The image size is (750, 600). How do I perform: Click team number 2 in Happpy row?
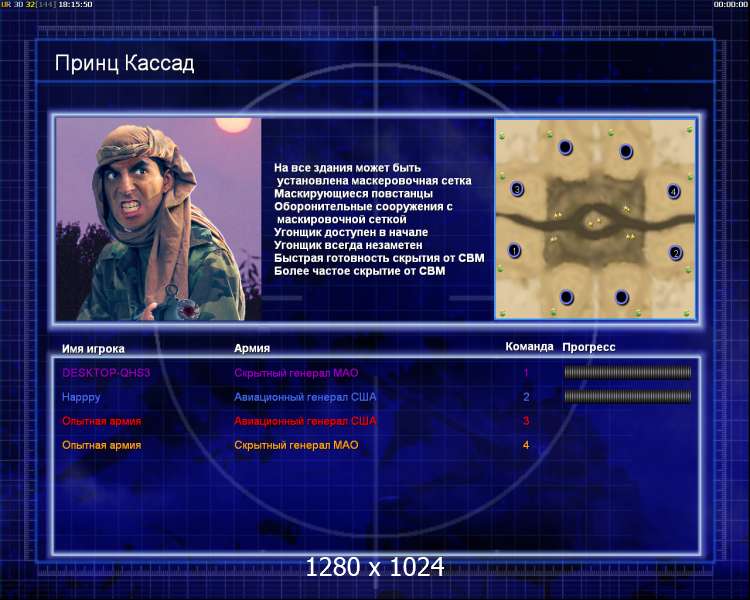click(x=526, y=397)
